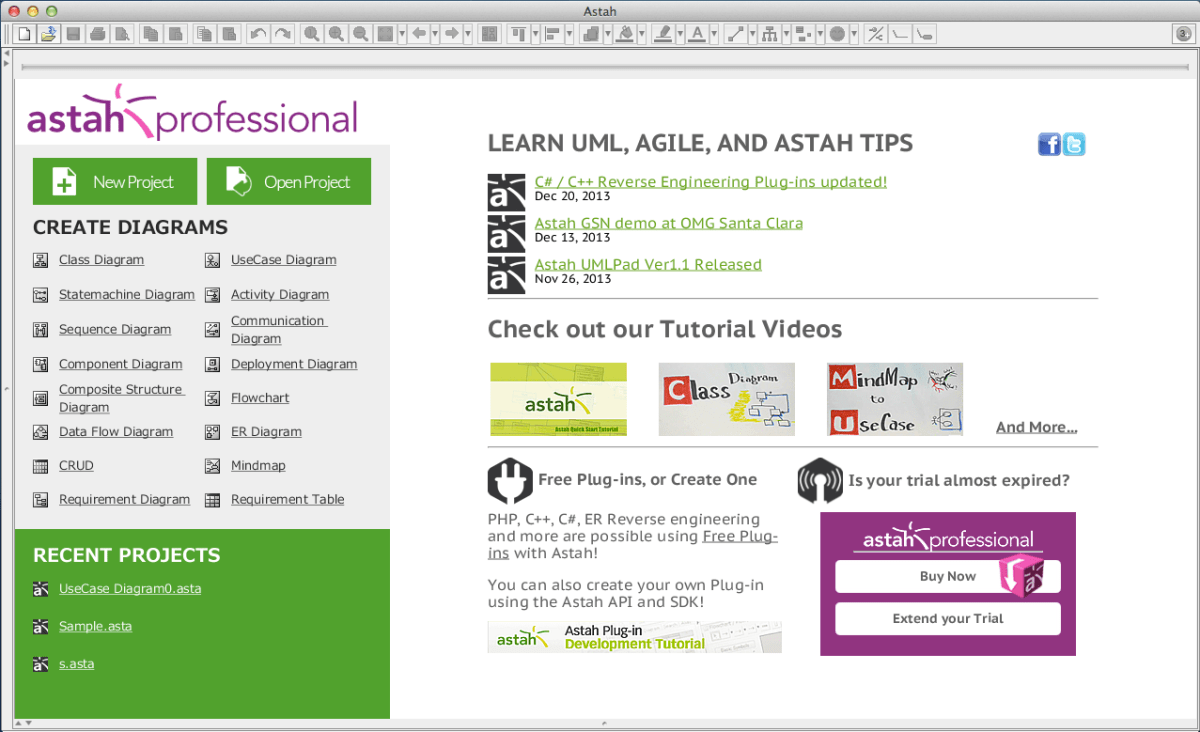Click the Undo icon in the toolbar

point(259,33)
